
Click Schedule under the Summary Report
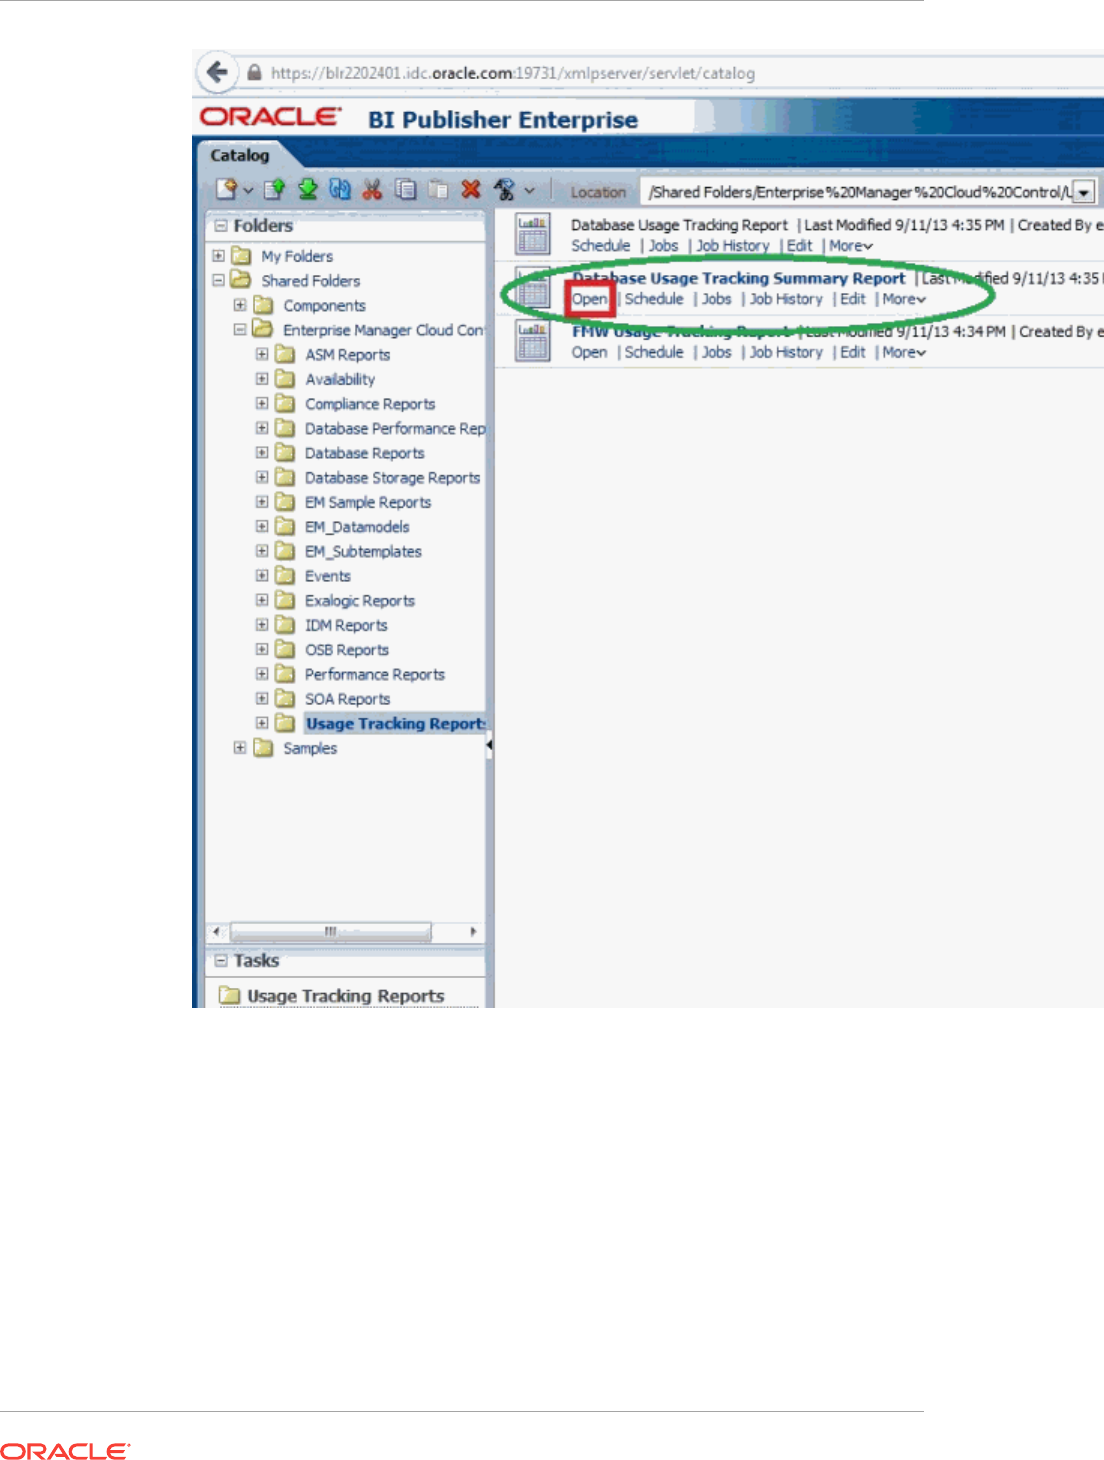pos(654,299)
